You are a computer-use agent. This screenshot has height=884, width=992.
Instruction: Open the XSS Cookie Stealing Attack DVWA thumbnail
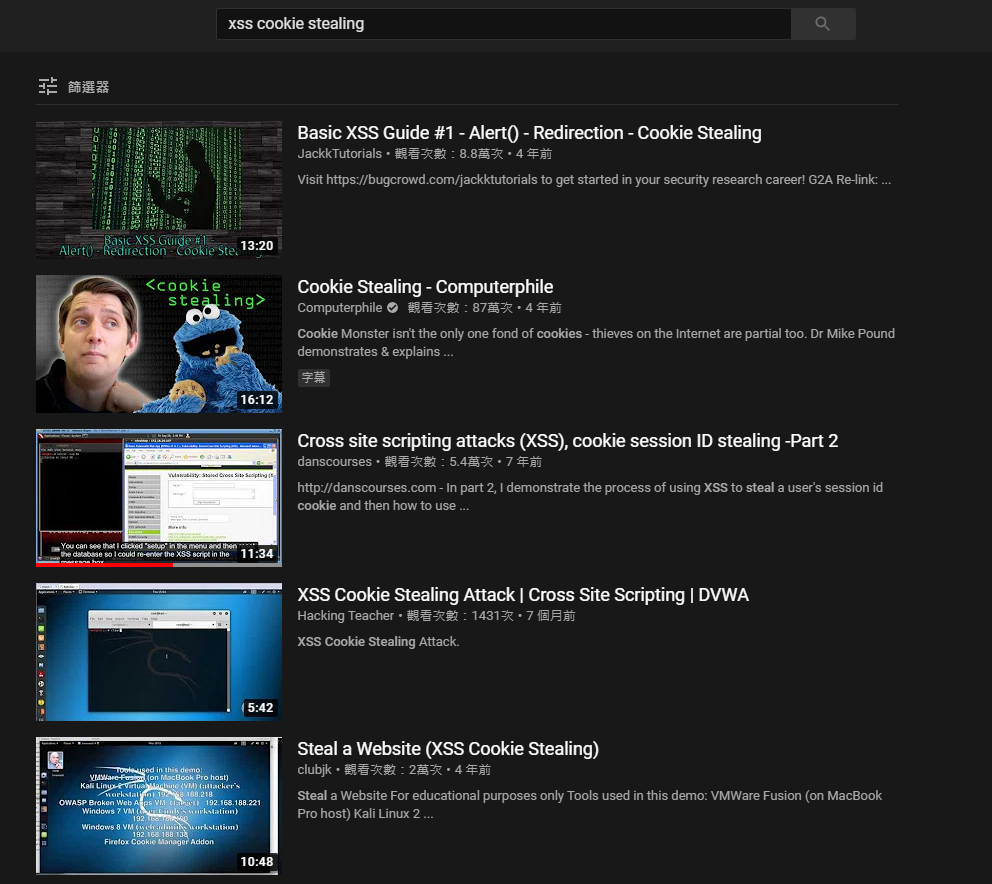tap(159, 652)
